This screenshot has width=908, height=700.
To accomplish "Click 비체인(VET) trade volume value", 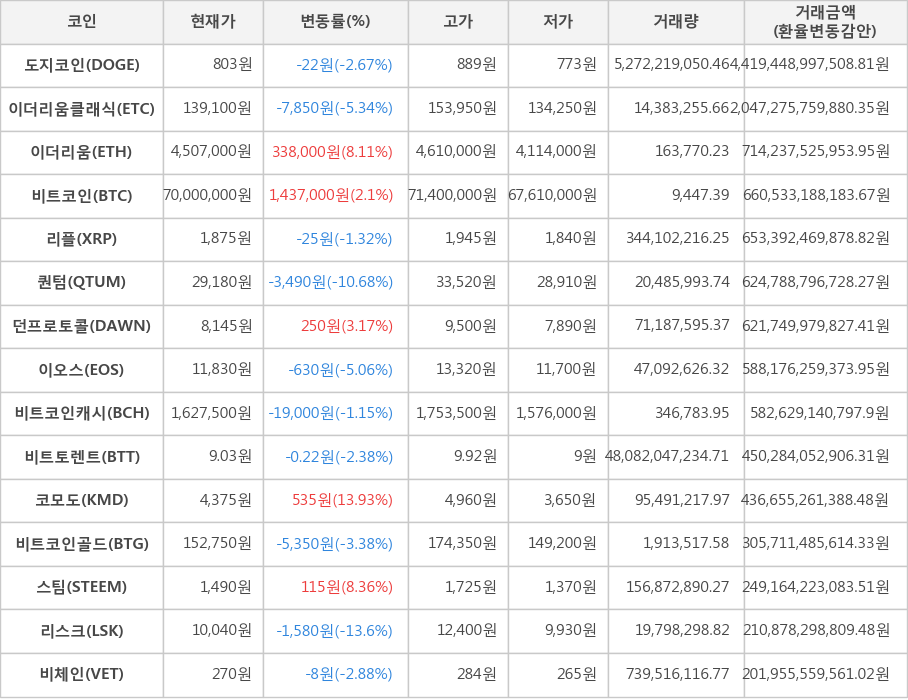I will [675, 675].
